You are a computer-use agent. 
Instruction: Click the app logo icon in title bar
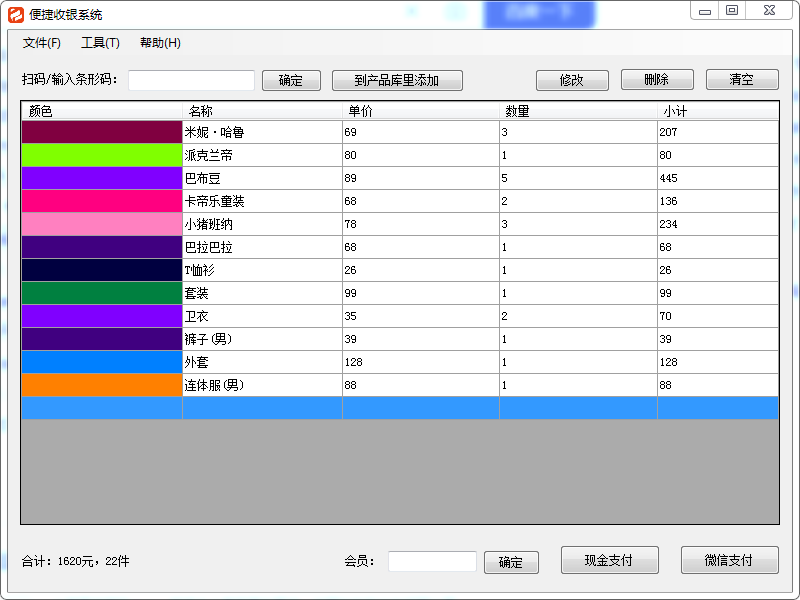click(15, 14)
